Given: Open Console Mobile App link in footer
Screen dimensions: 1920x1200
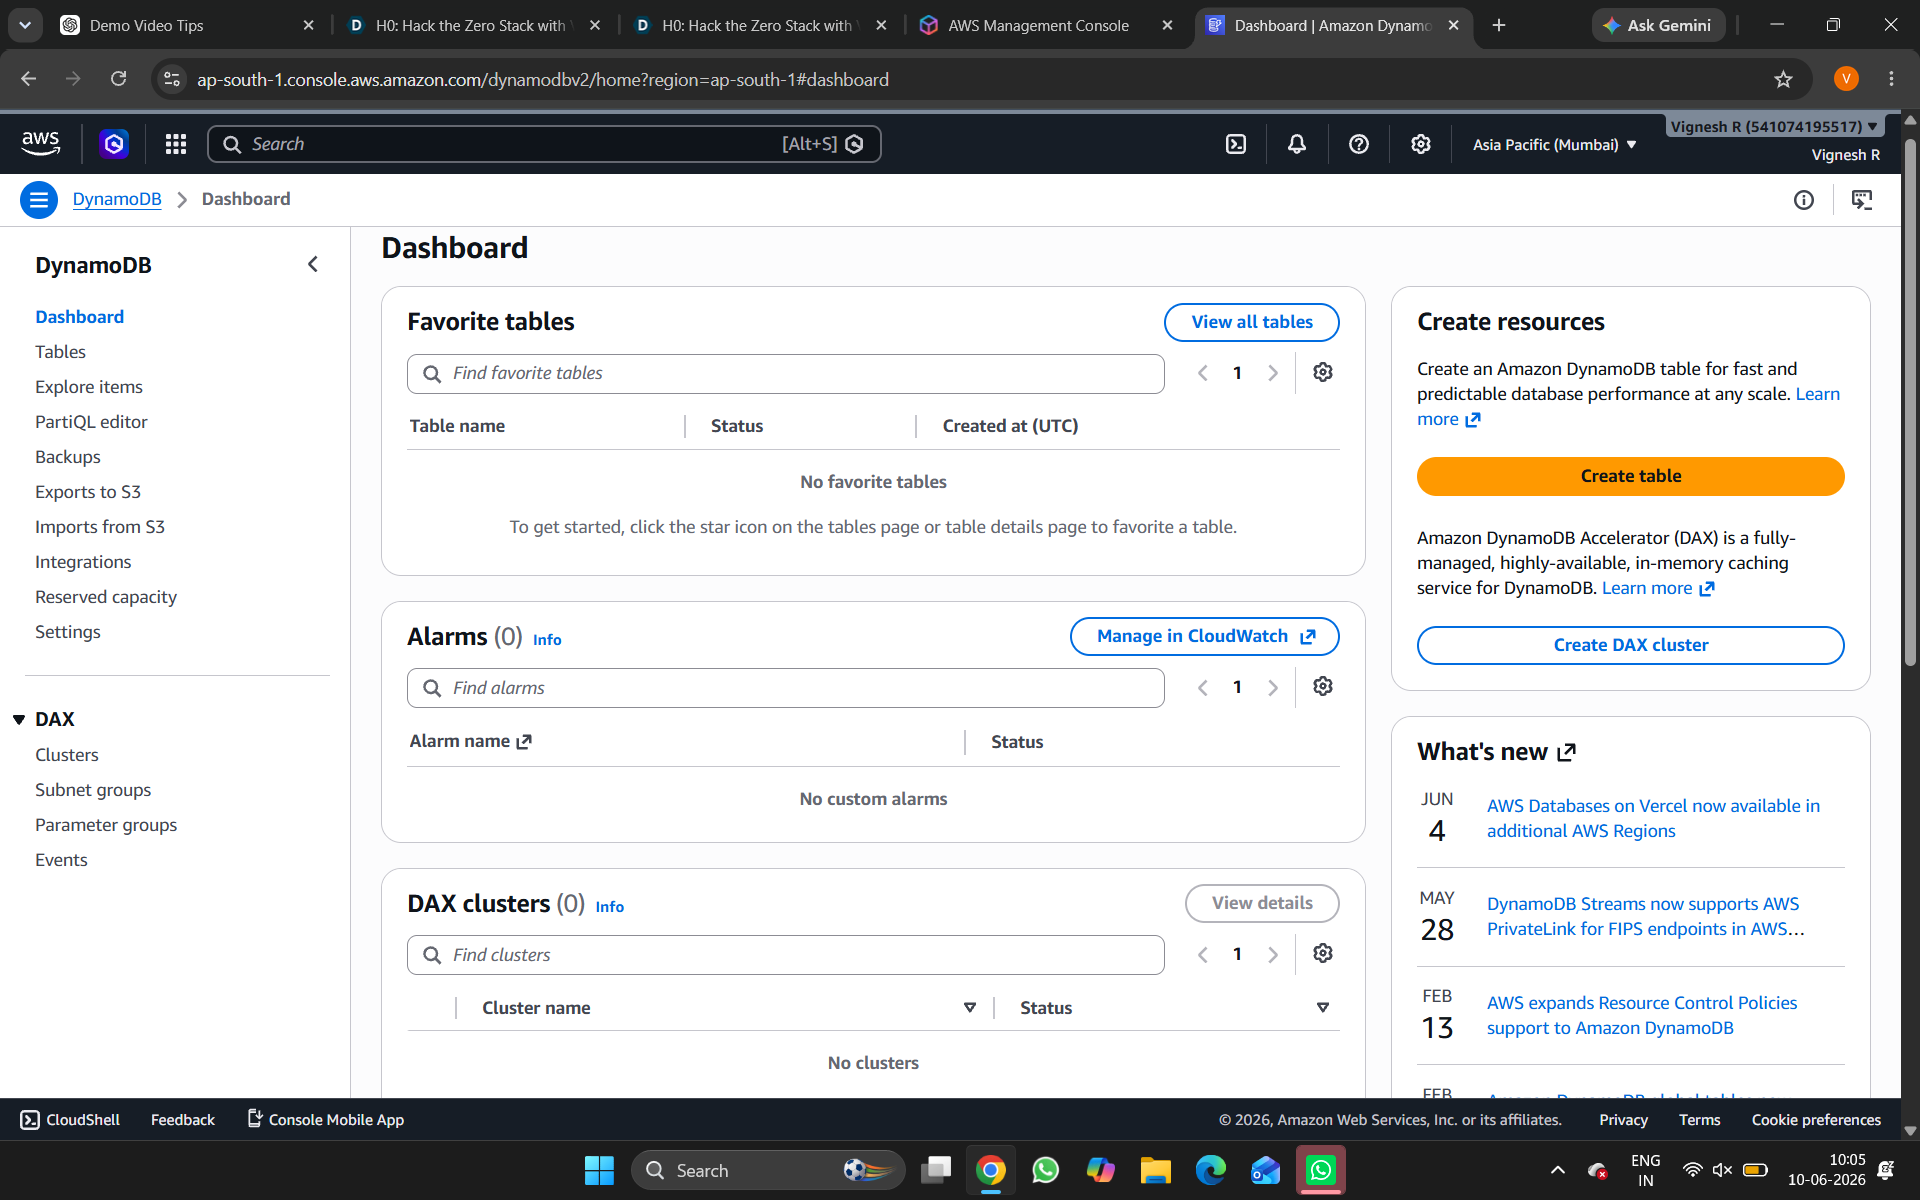Looking at the screenshot, I should pos(326,1120).
